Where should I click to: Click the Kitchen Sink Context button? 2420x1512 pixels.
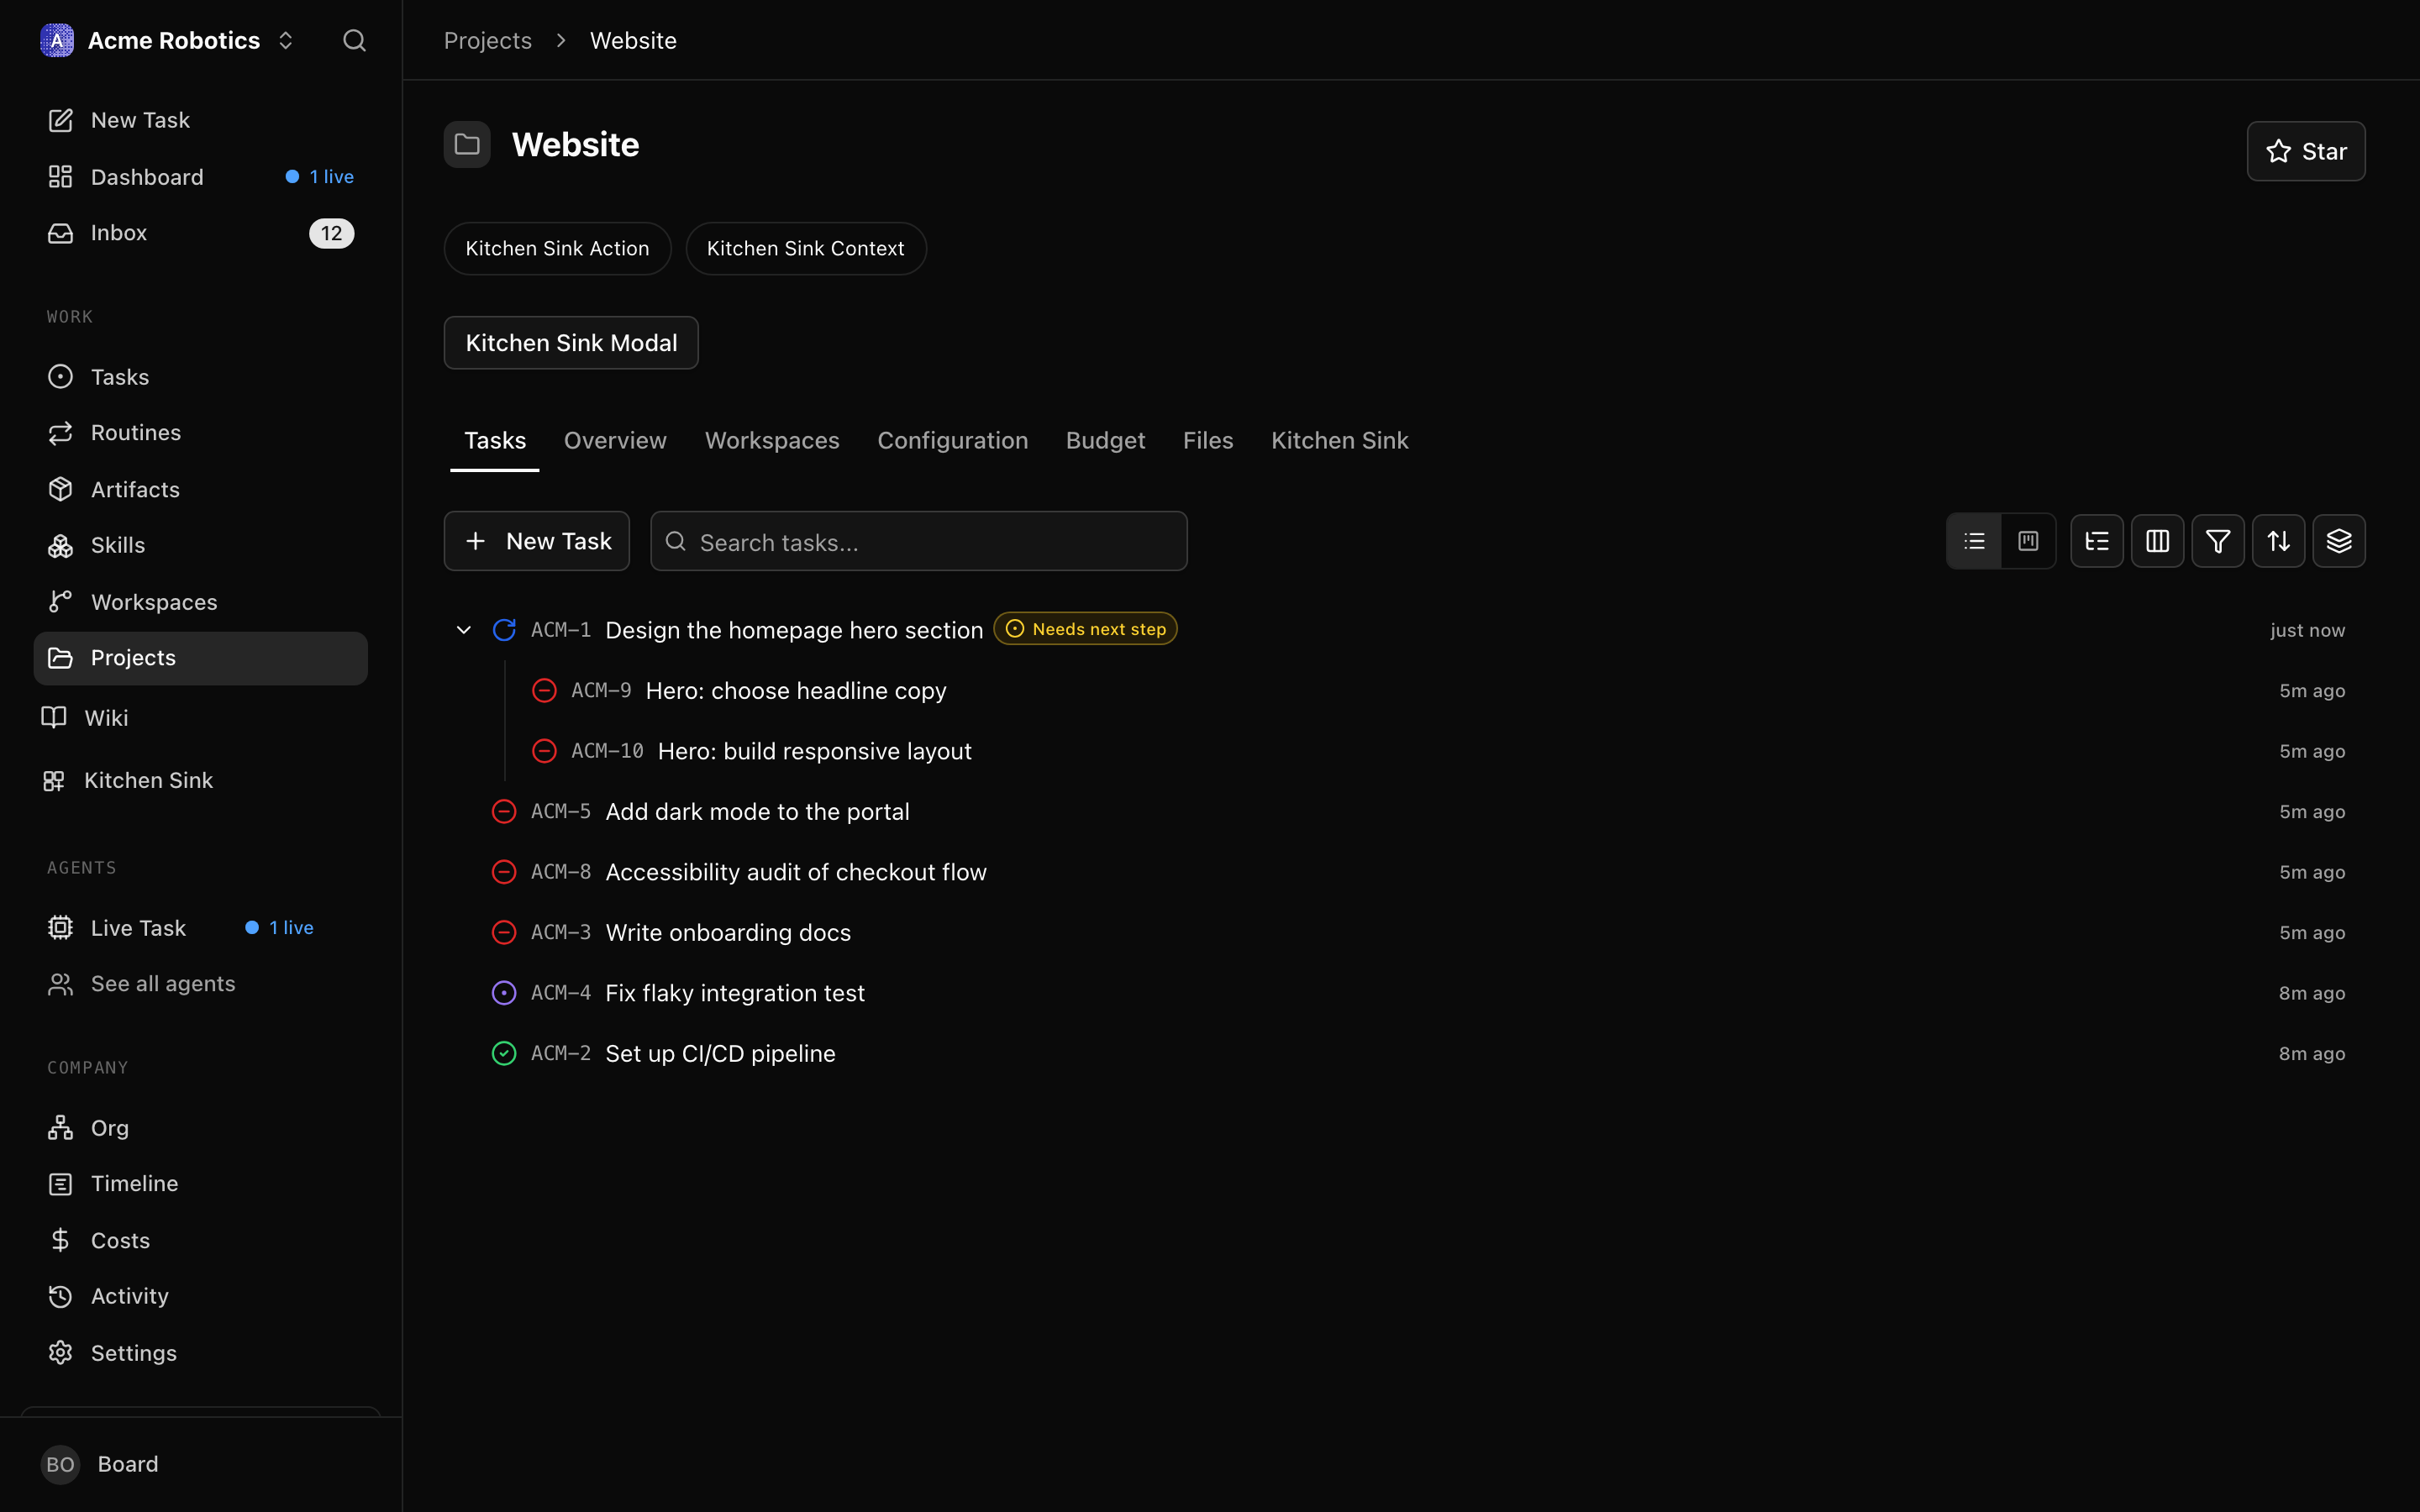coord(805,248)
